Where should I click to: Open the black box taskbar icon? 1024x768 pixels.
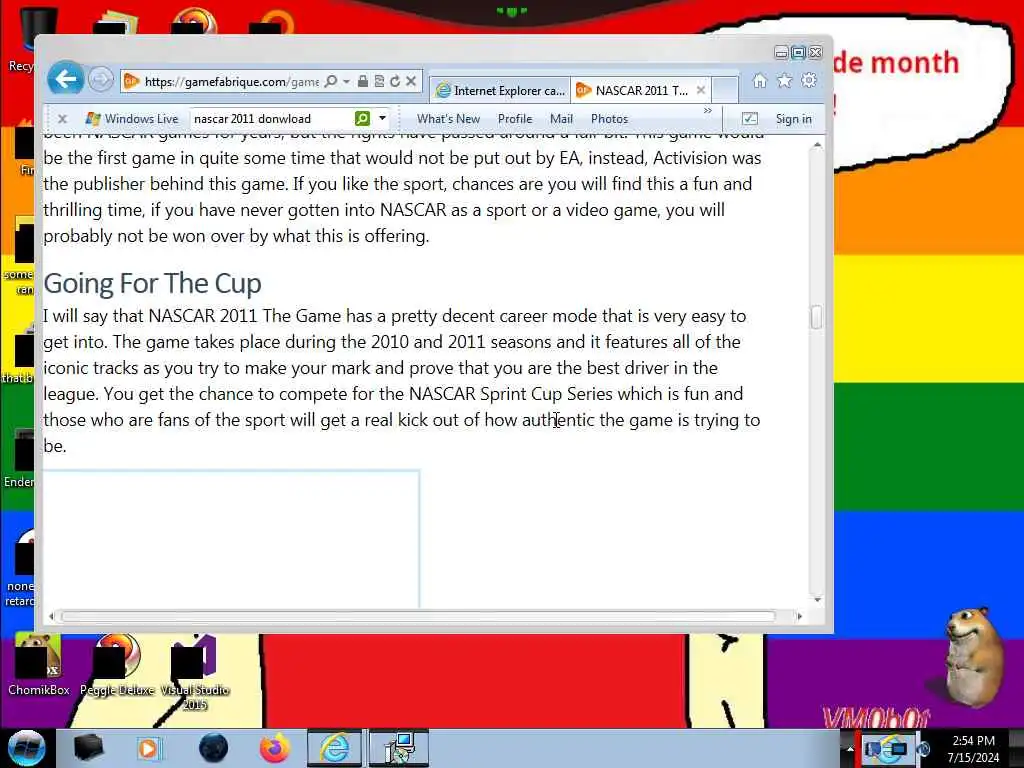coord(88,748)
